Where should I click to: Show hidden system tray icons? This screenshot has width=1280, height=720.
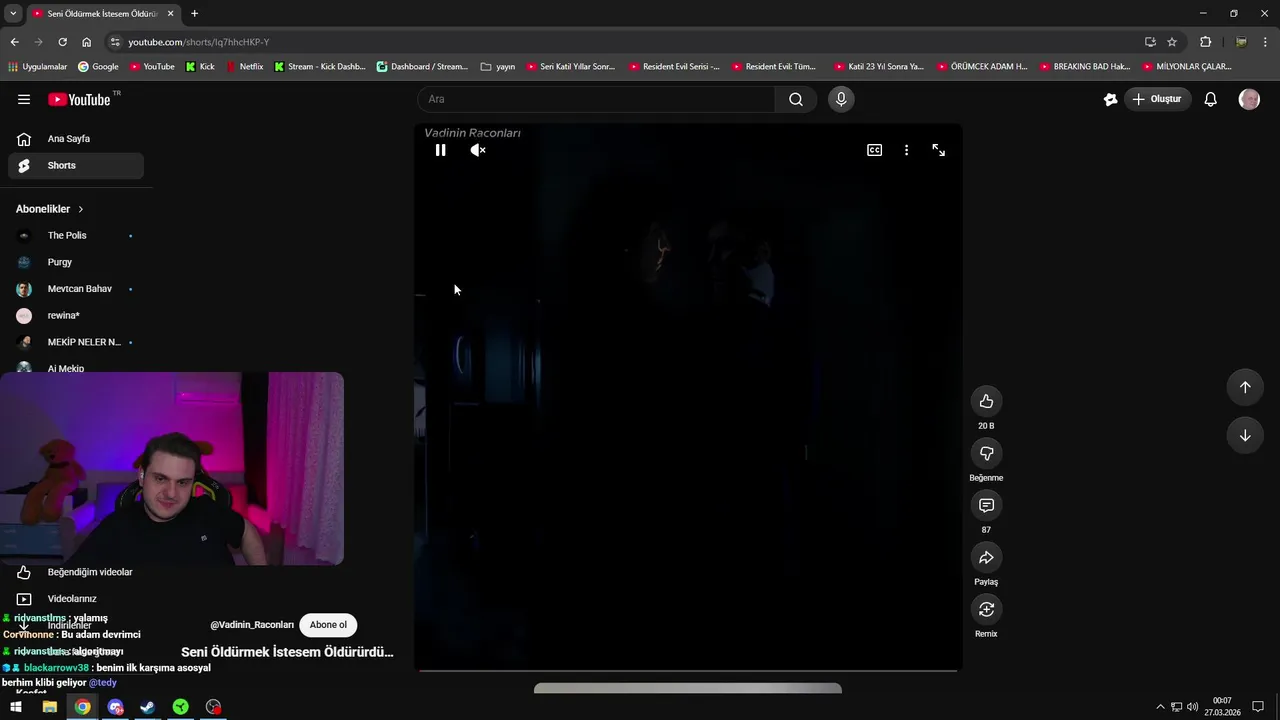[1160, 707]
